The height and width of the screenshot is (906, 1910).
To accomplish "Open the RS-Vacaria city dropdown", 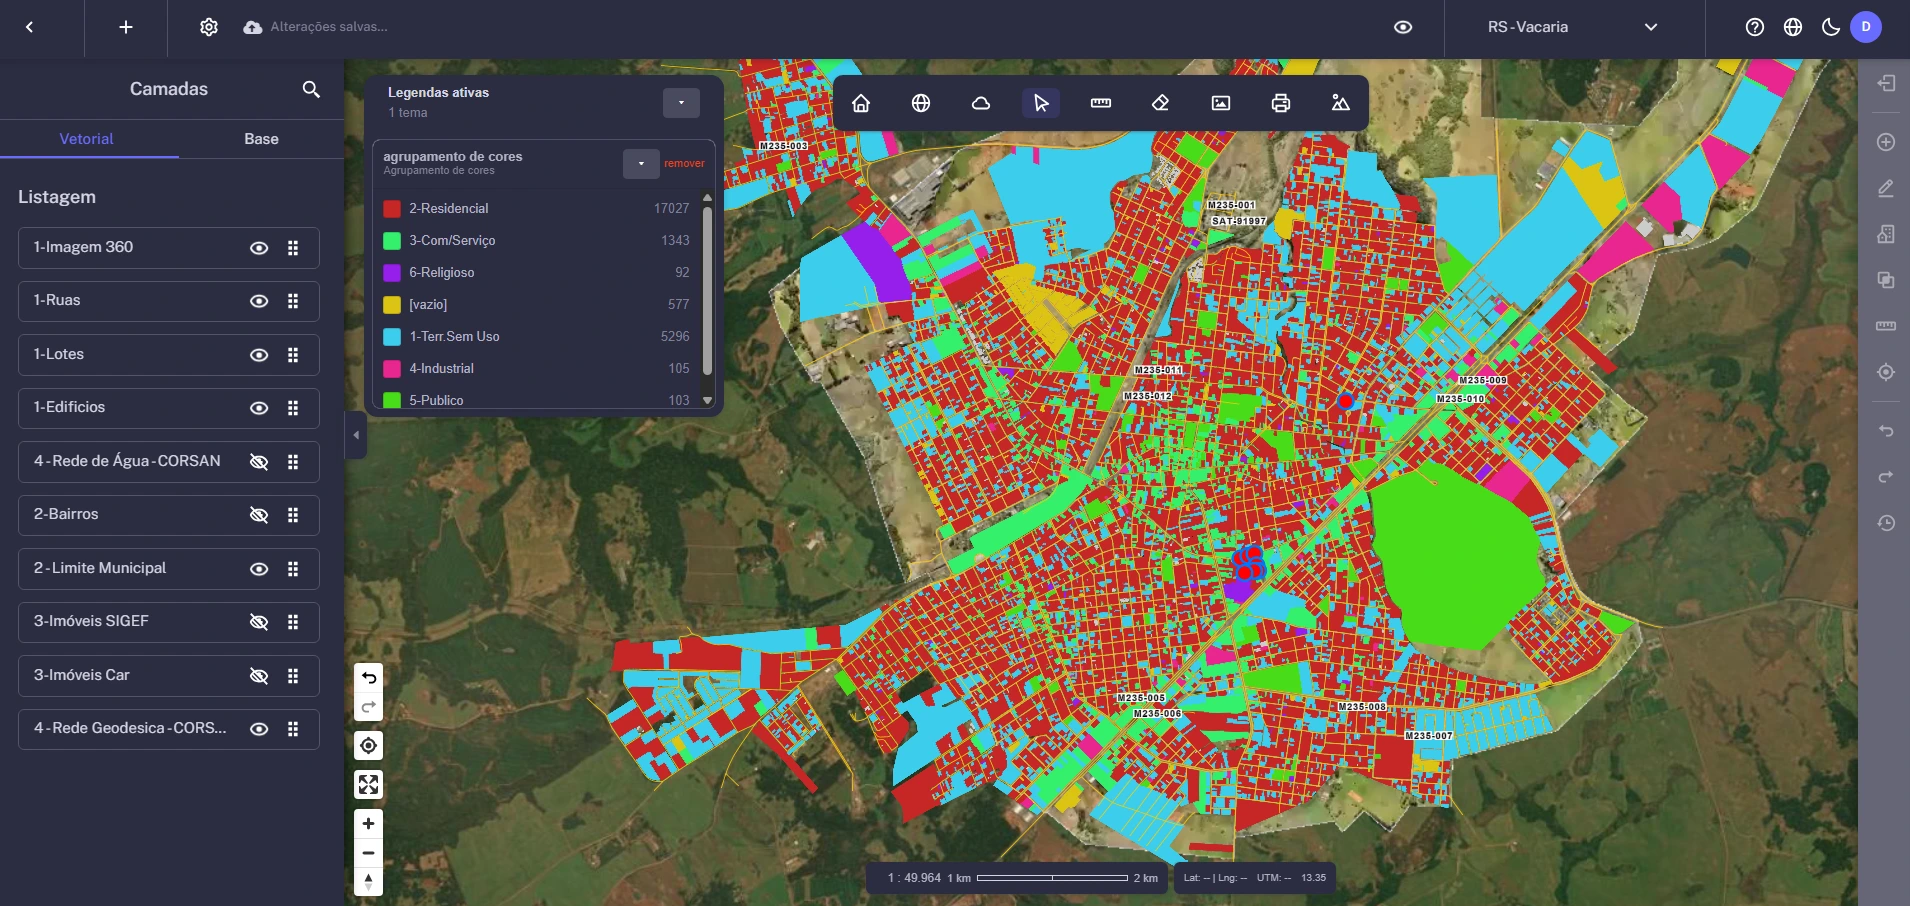I will coord(1574,27).
